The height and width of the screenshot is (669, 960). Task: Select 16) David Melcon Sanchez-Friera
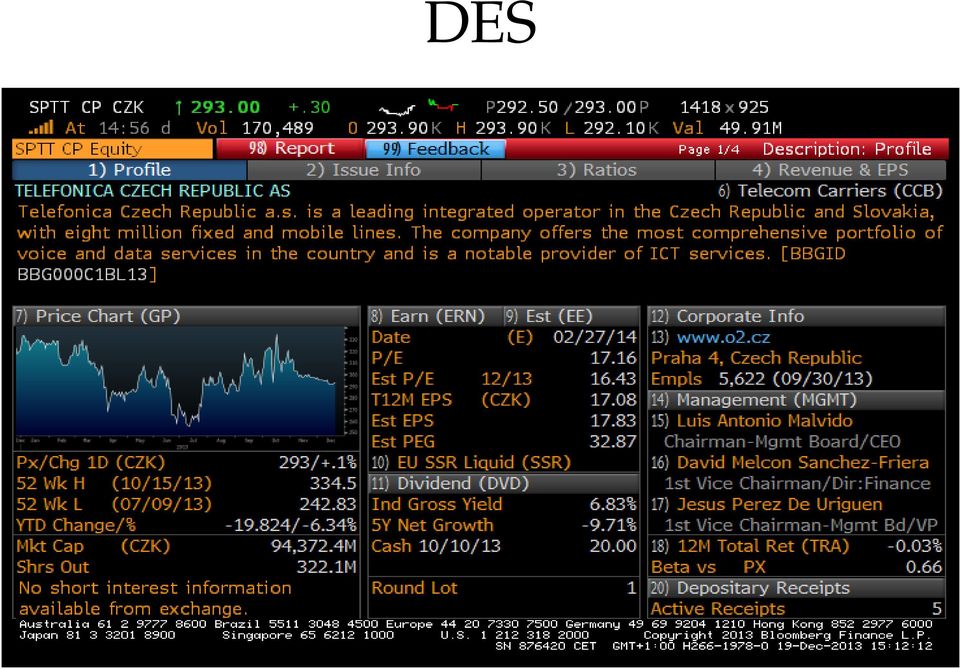[x=790, y=462]
